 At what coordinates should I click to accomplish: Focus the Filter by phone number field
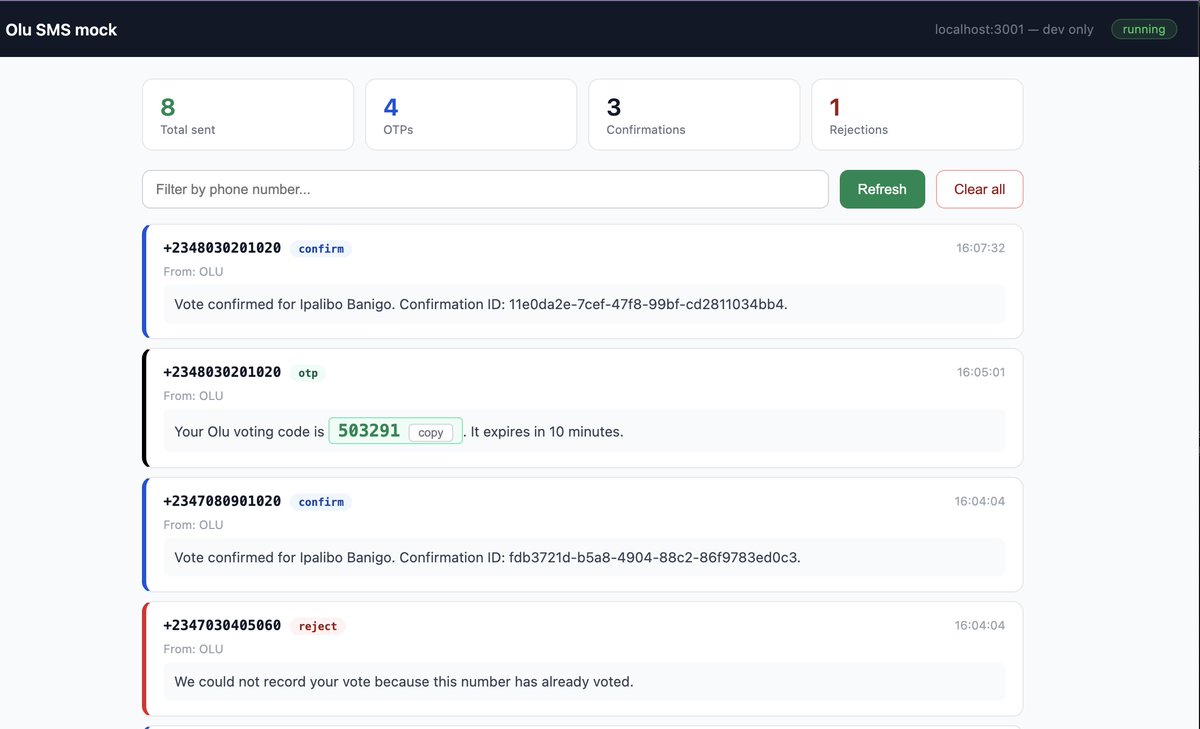(485, 189)
